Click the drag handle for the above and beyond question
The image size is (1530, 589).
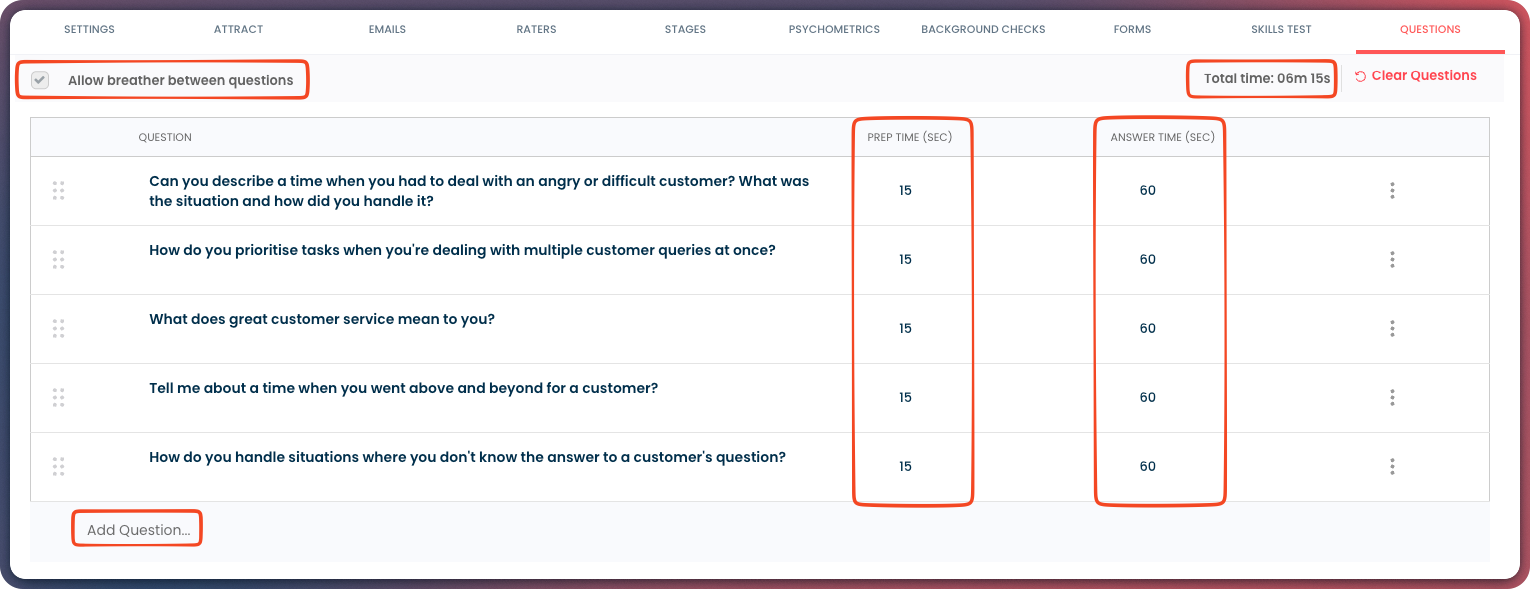58,397
